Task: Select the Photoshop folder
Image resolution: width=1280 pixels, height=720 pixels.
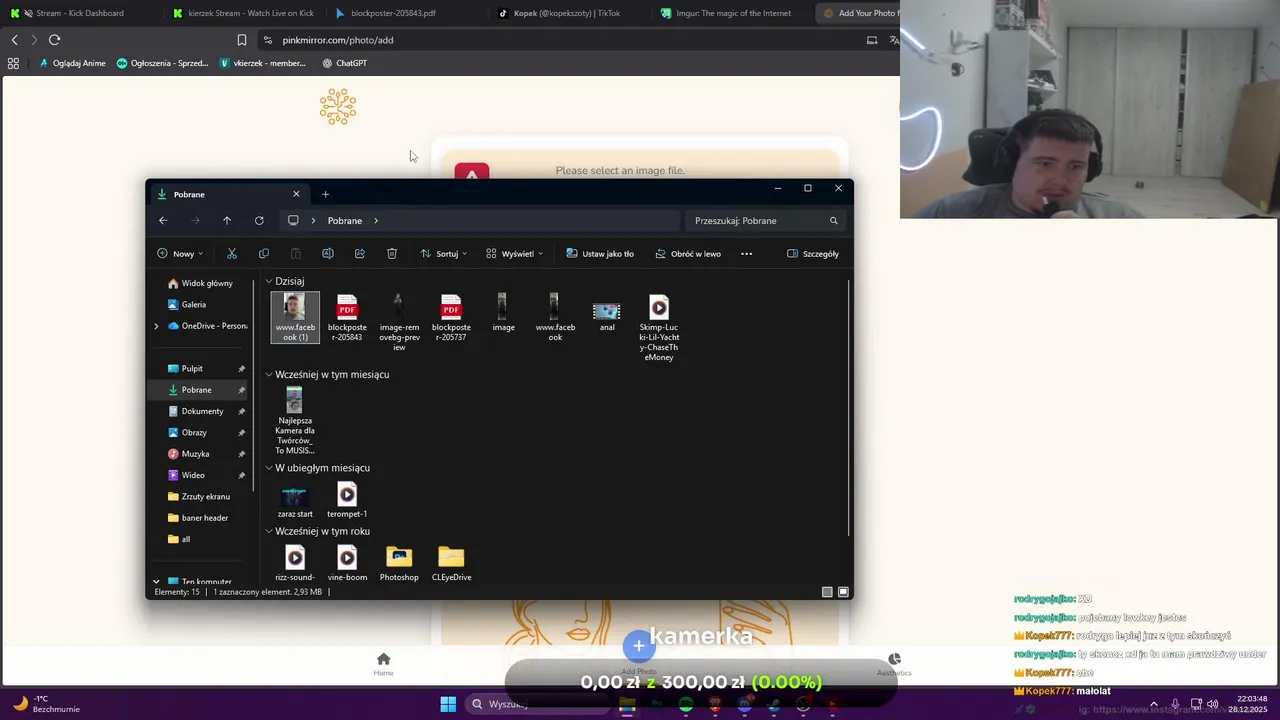Action: pyautogui.click(x=399, y=564)
